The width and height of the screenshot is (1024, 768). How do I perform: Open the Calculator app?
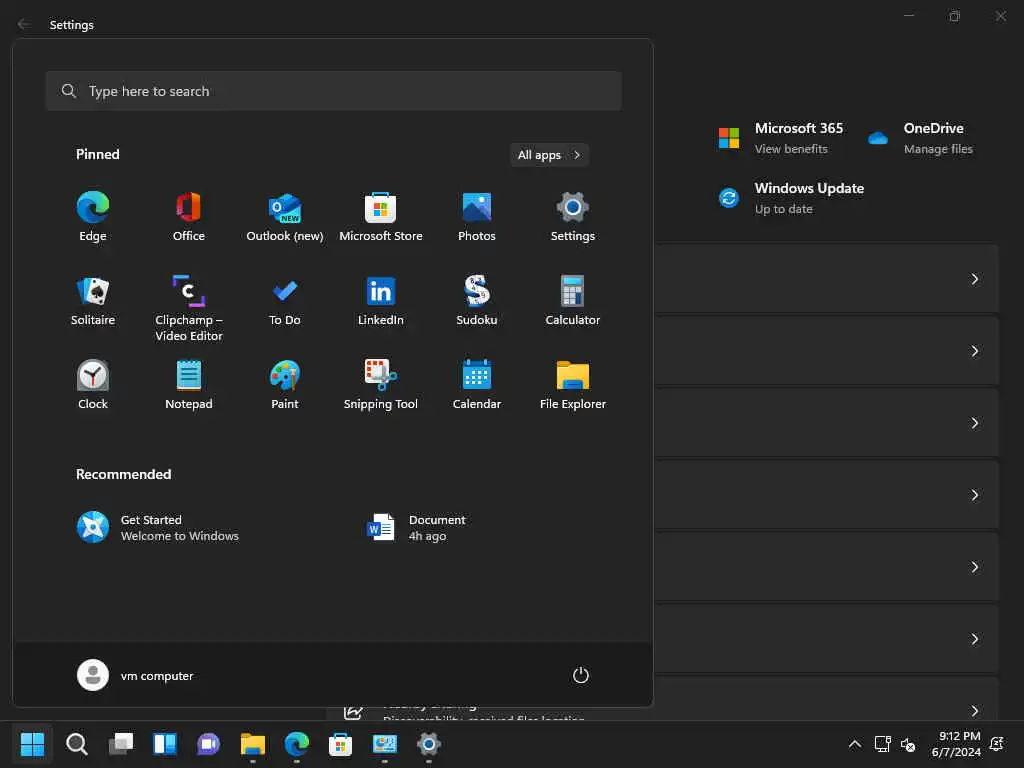pos(573,301)
